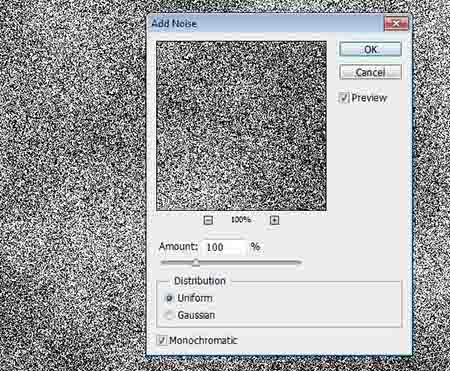
Task: Click the Gaussian label text
Action: 196,315
